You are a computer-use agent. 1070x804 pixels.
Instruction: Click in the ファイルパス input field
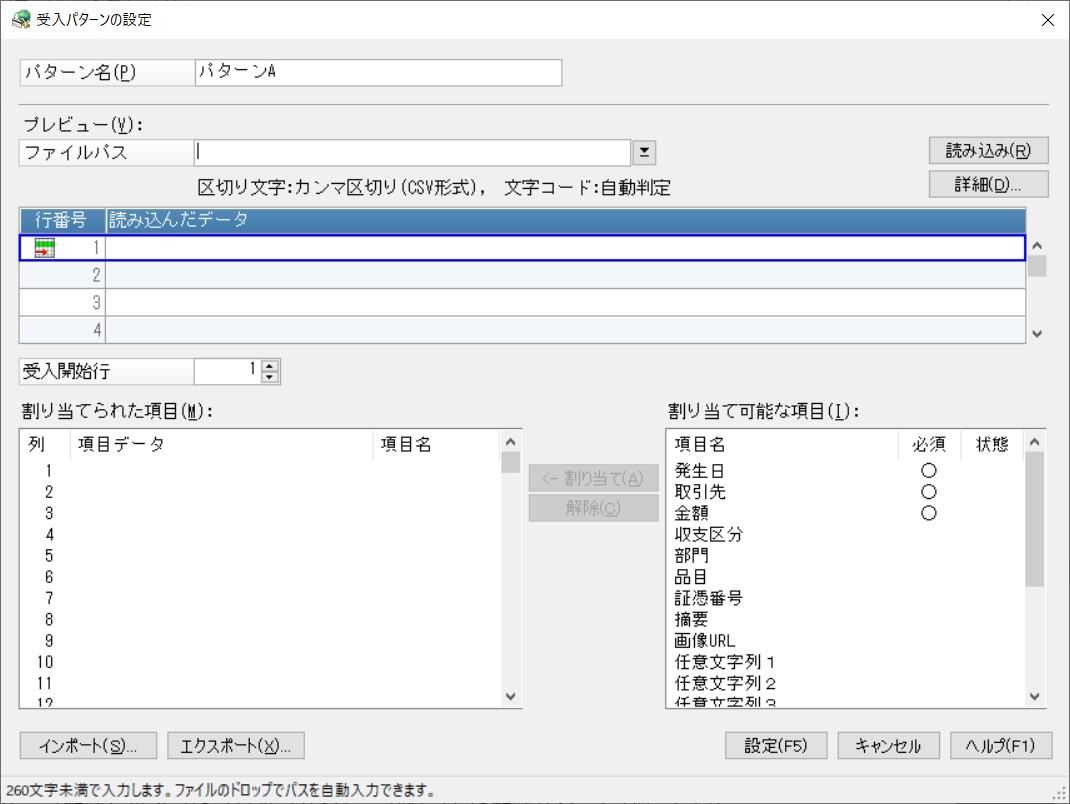point(412,152)
